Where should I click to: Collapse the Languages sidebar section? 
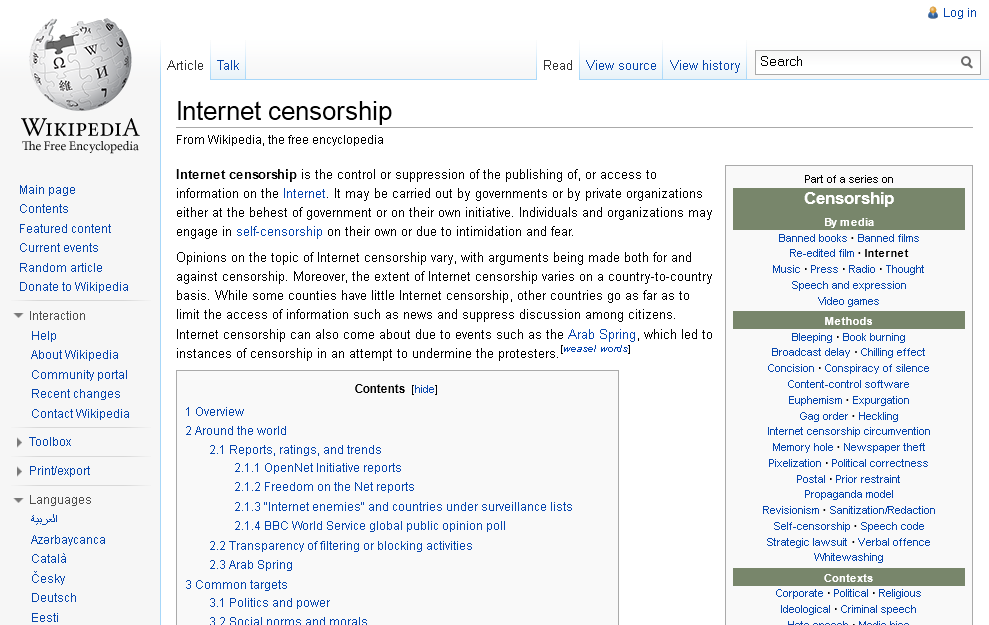tap(18, 499)
